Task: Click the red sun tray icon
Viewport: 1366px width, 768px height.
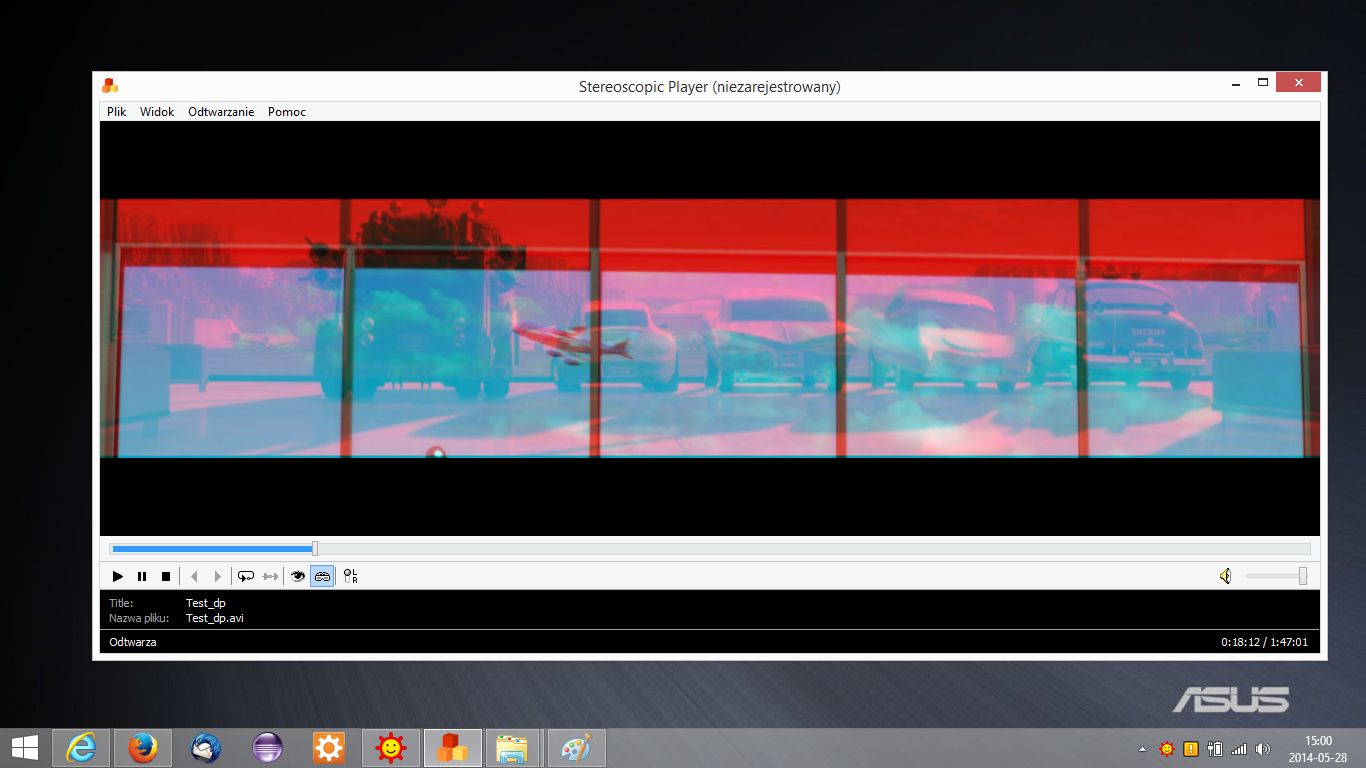Action: click(1167, 748)
